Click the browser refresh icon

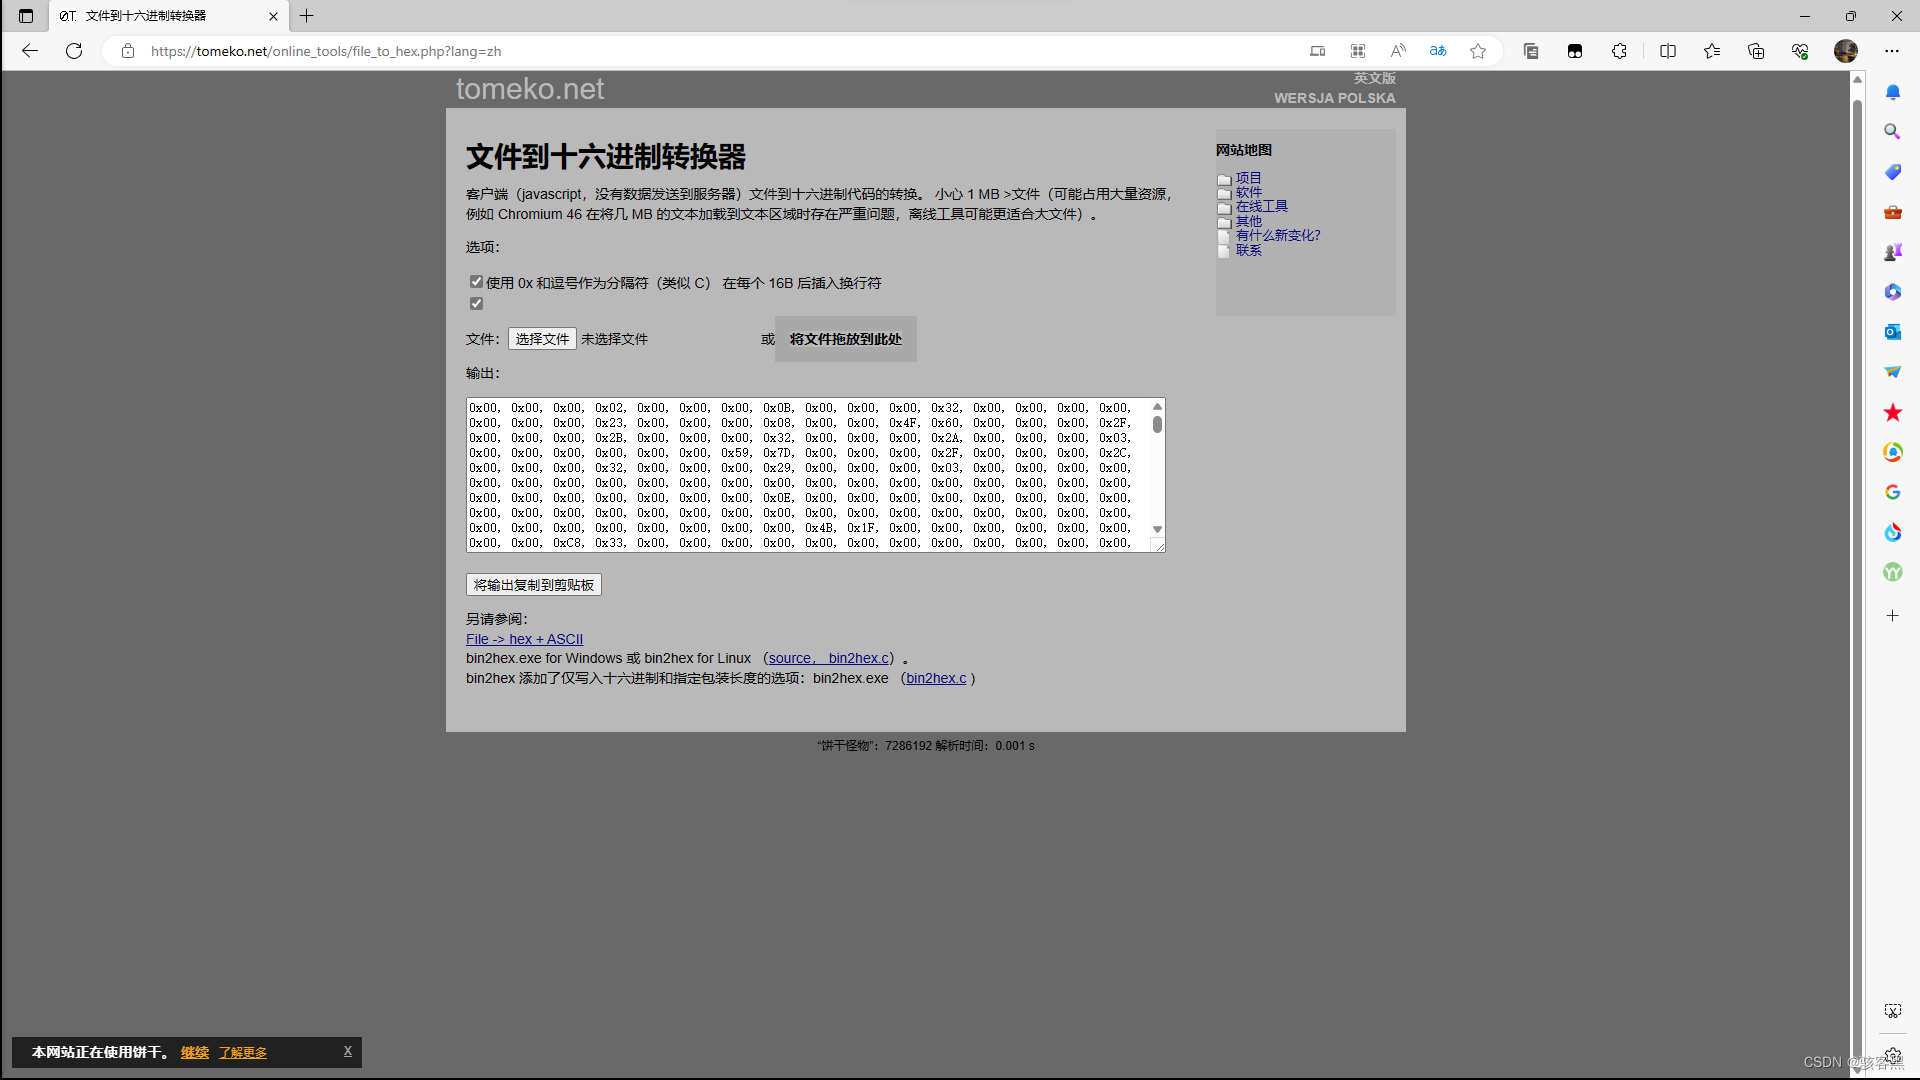pyautogui.click(x=74, y=51)
